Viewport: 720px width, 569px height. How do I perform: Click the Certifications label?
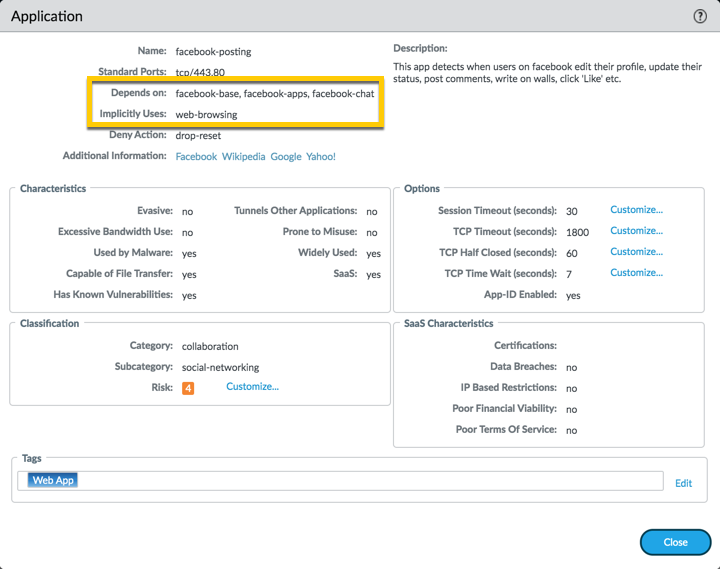coord(525,345)
